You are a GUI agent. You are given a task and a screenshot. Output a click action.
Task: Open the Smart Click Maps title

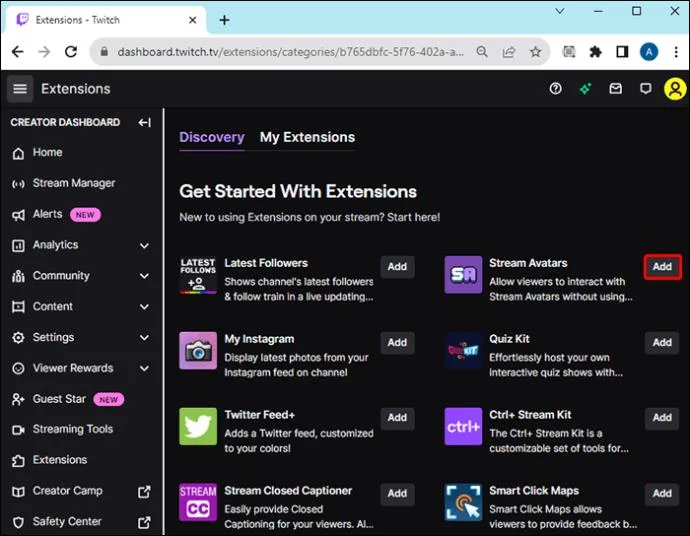tap(534, 491)
